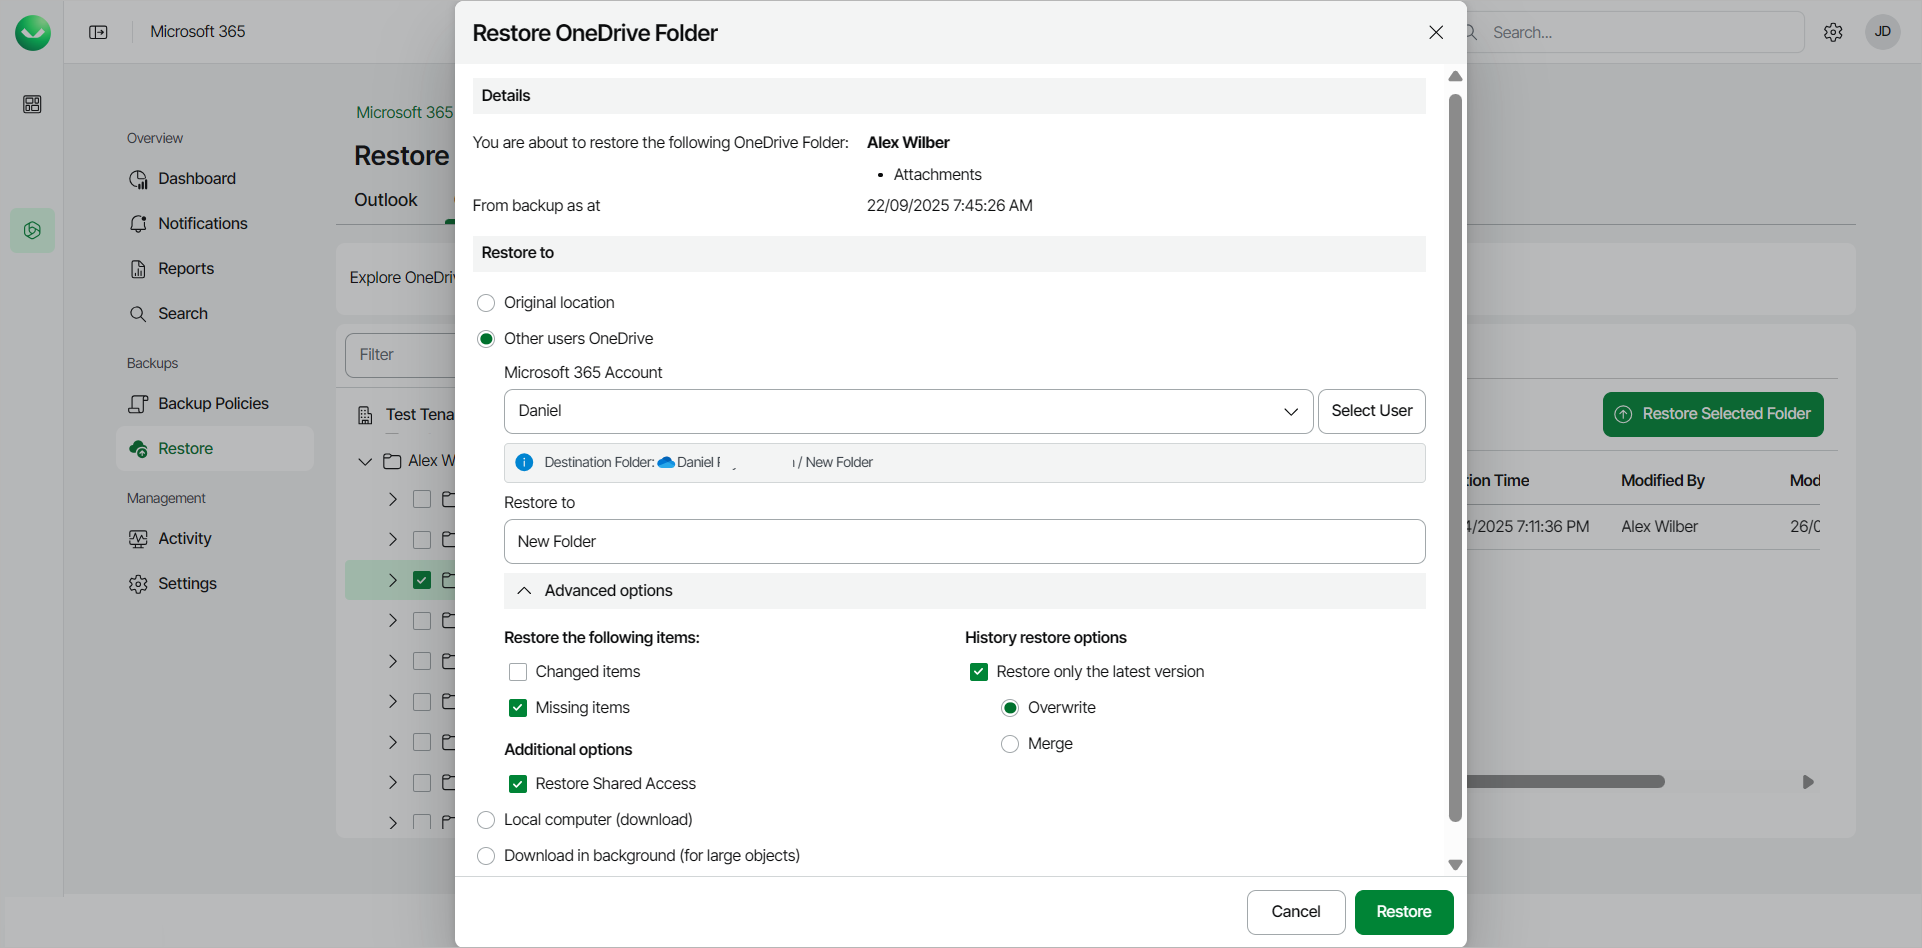
Task: Click the Select User button
Action: coord(1371,411)
